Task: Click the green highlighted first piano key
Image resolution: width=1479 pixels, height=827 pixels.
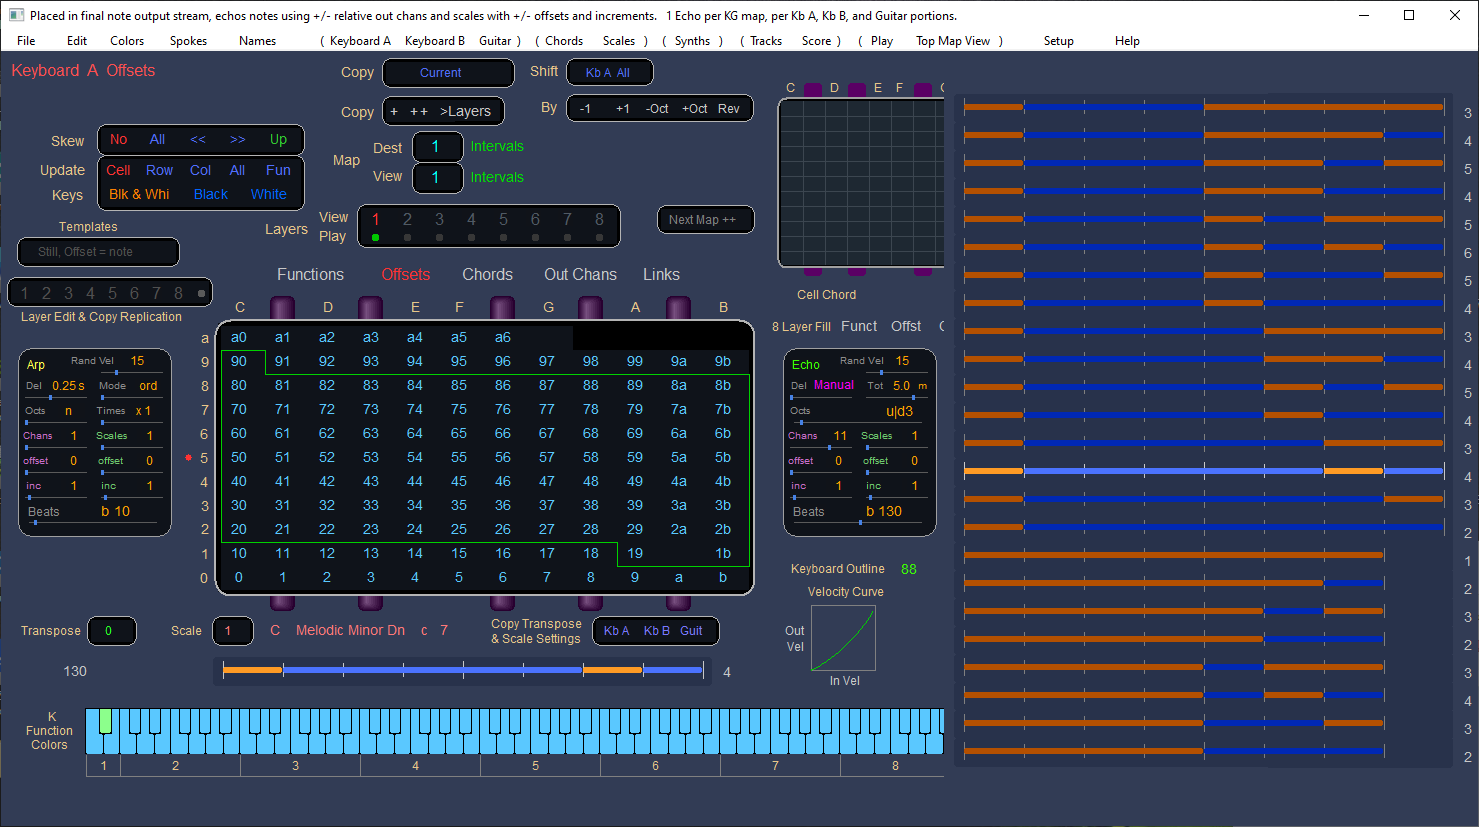Action: point(105,722)
